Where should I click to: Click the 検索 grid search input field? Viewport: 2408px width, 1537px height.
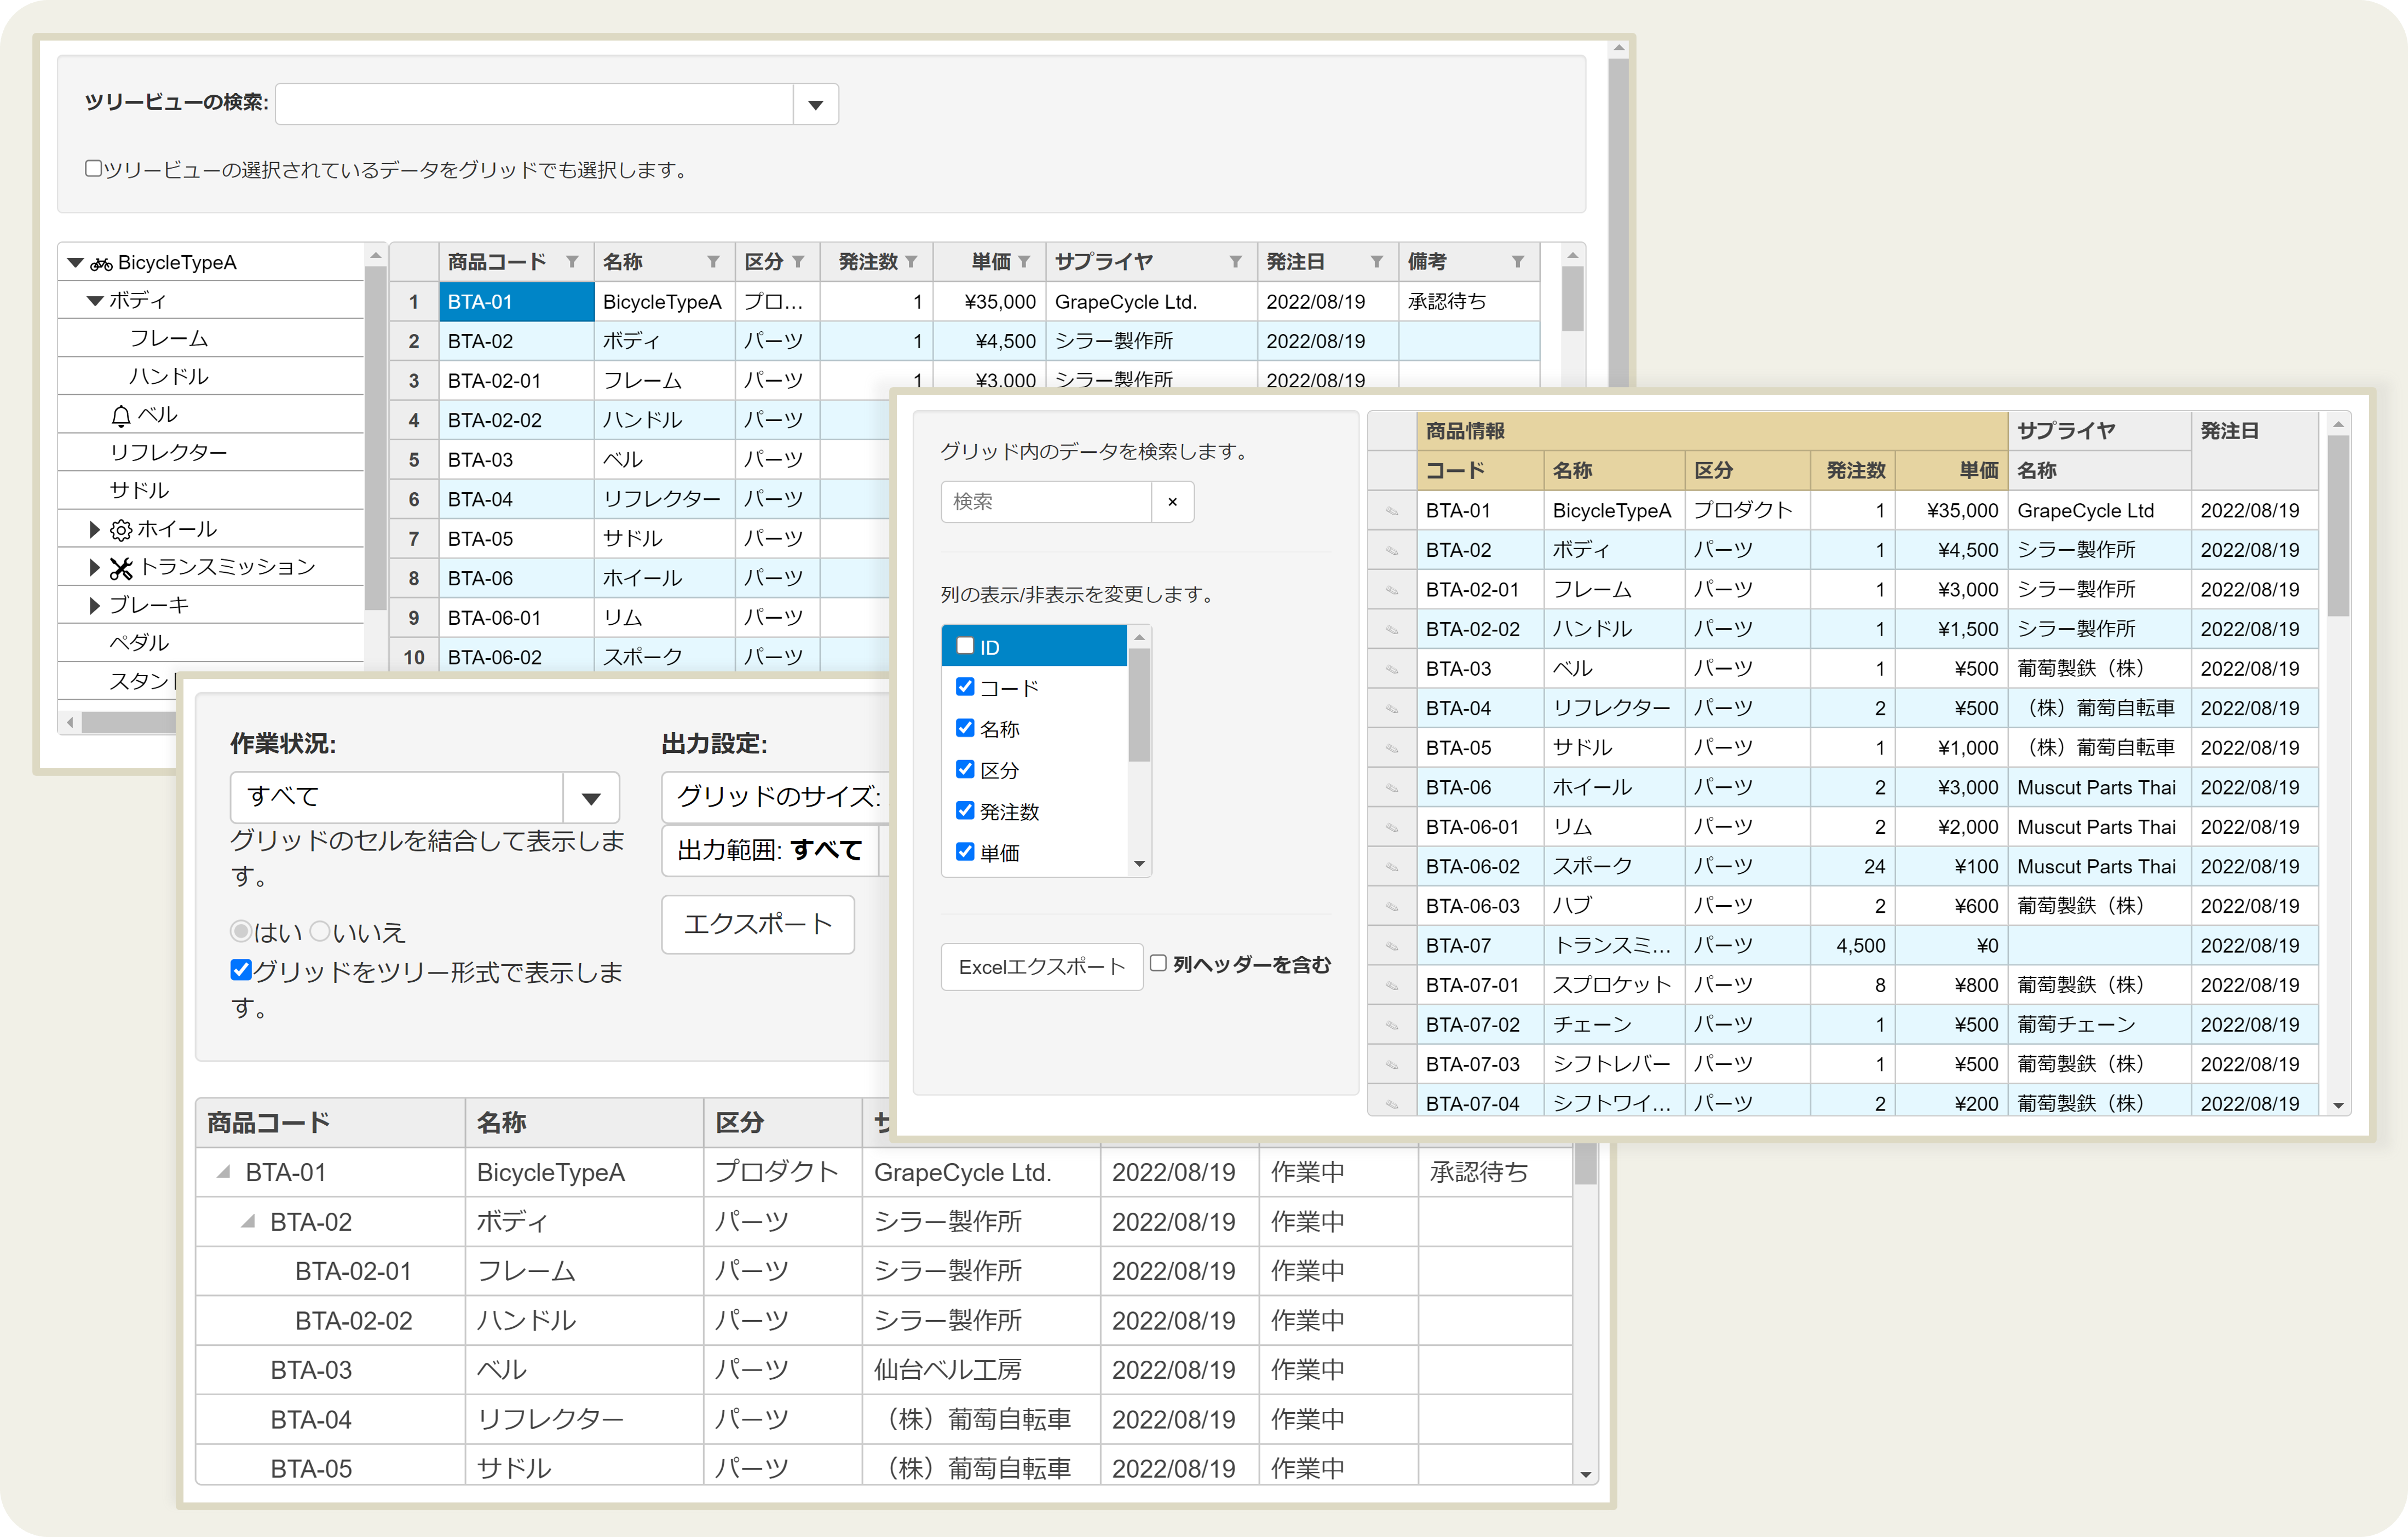1046,502
